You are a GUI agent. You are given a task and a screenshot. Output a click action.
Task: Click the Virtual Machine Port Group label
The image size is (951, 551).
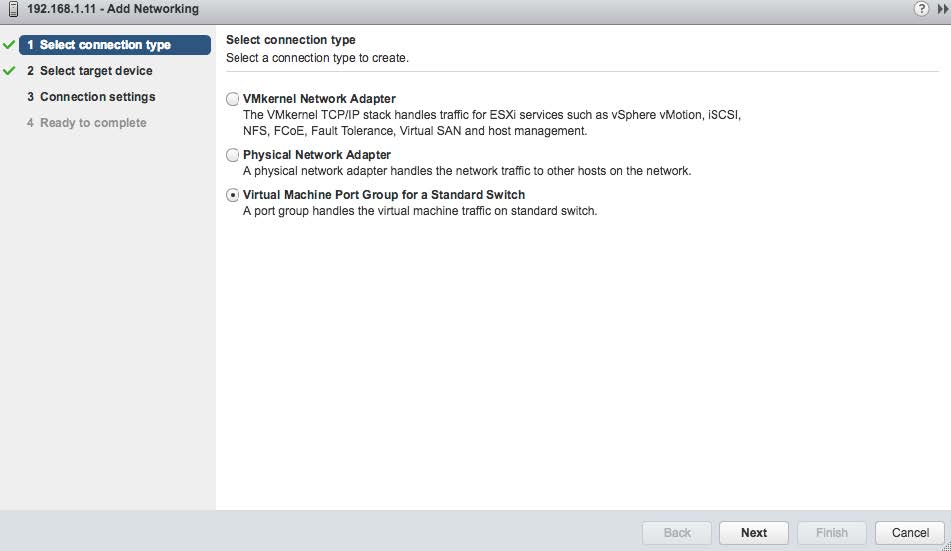click(384, 195)
